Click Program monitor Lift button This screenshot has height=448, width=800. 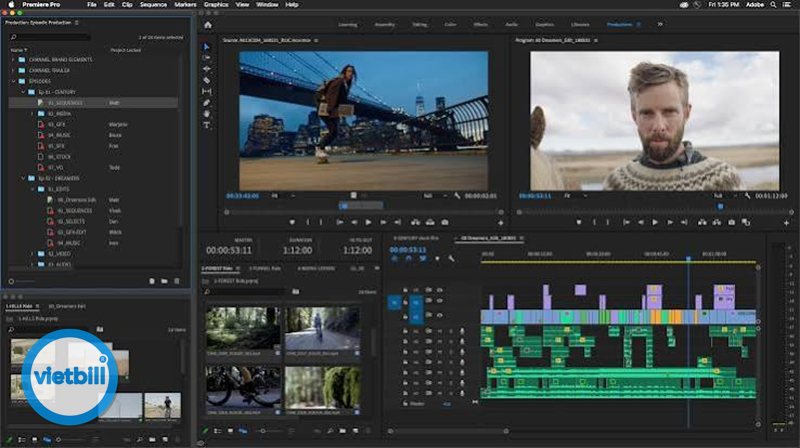pos(702,222)
